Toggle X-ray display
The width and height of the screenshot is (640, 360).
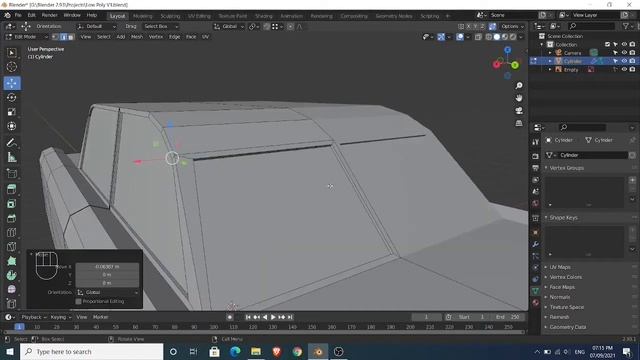478,37
